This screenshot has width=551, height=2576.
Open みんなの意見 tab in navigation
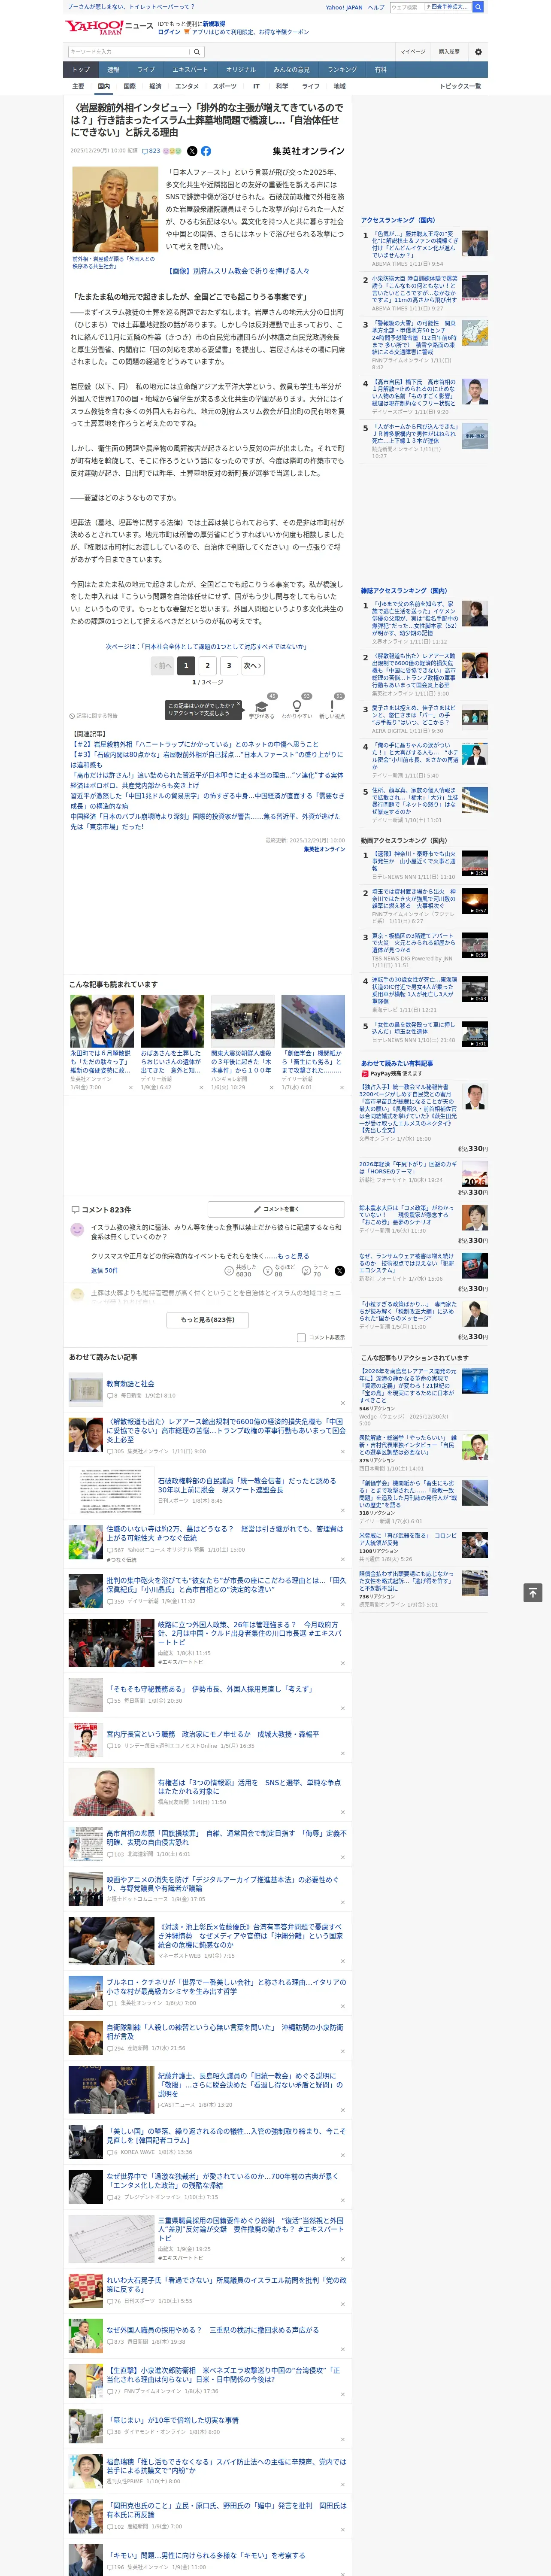point(292,70)
